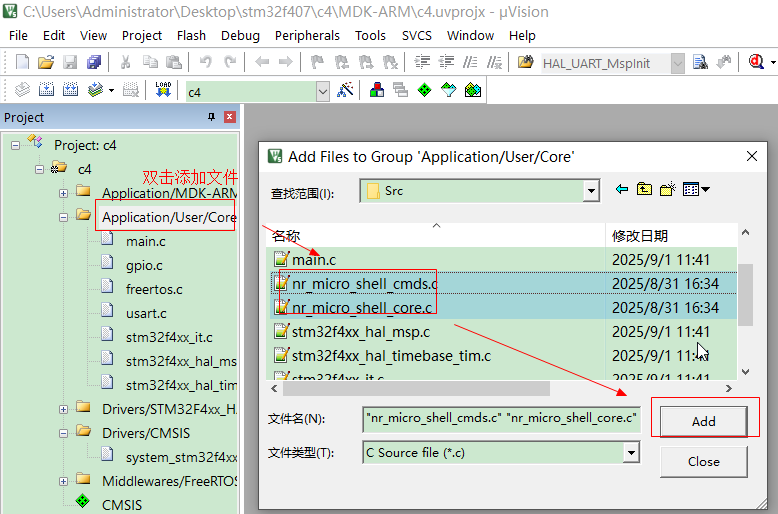Click the Copy toolbar icon
The height and width of the screenshot is (514, 778).
click(150, 63)
